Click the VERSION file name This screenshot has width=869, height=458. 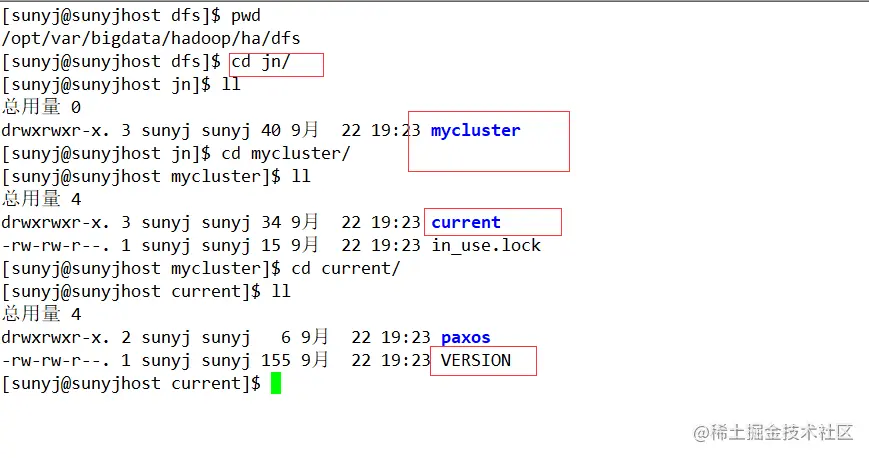[x=476, y=360]
